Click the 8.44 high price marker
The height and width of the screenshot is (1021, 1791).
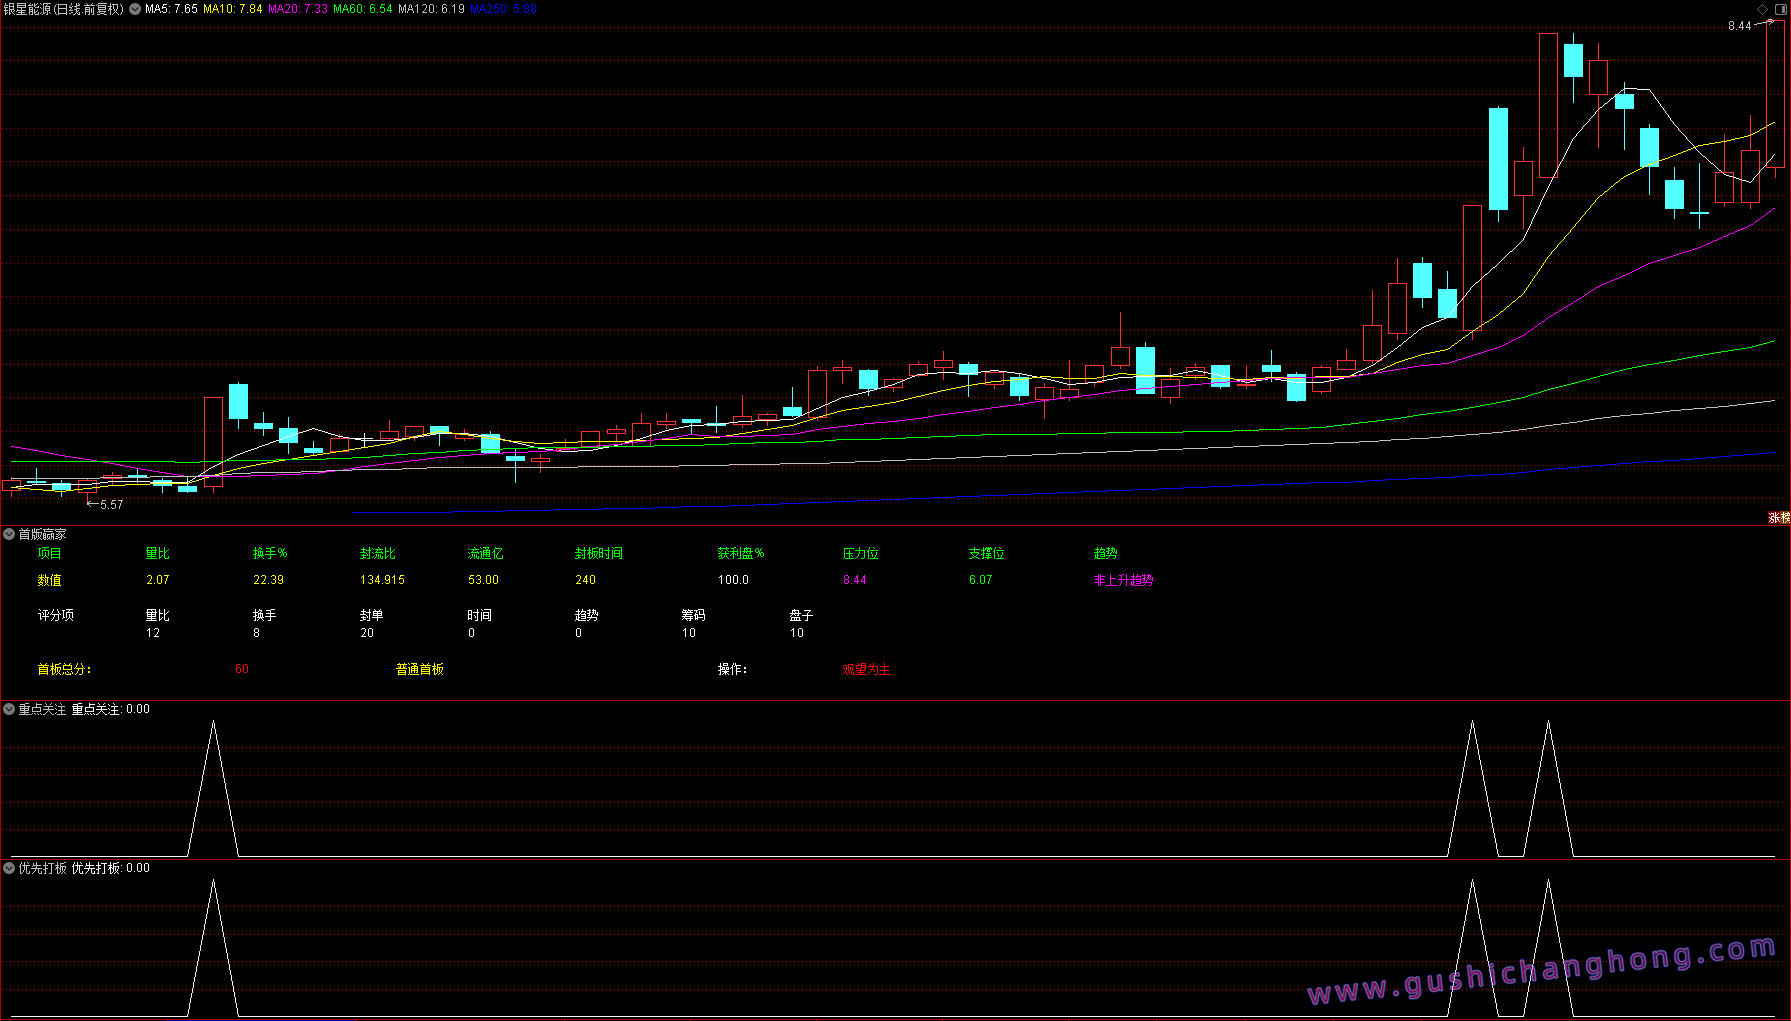pyautogui.click(x=1739, y=26)
